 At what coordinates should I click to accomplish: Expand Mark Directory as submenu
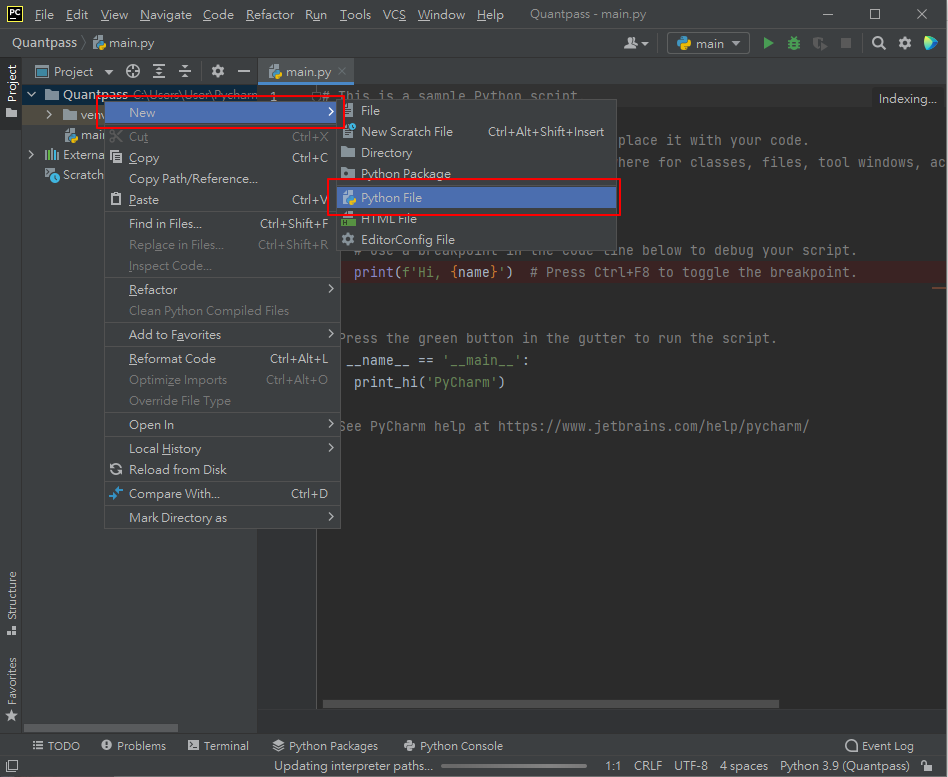click(x=222, y=518)
